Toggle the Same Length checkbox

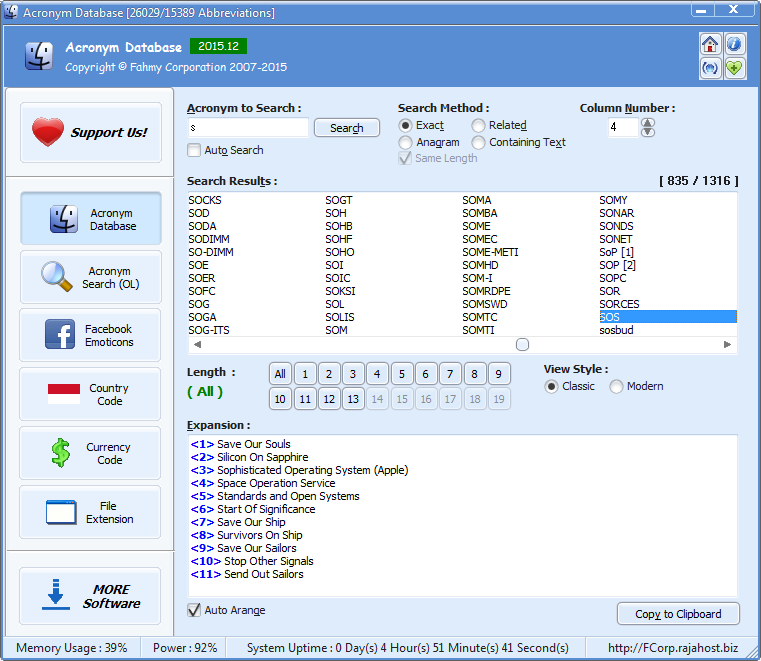(405, 158)
